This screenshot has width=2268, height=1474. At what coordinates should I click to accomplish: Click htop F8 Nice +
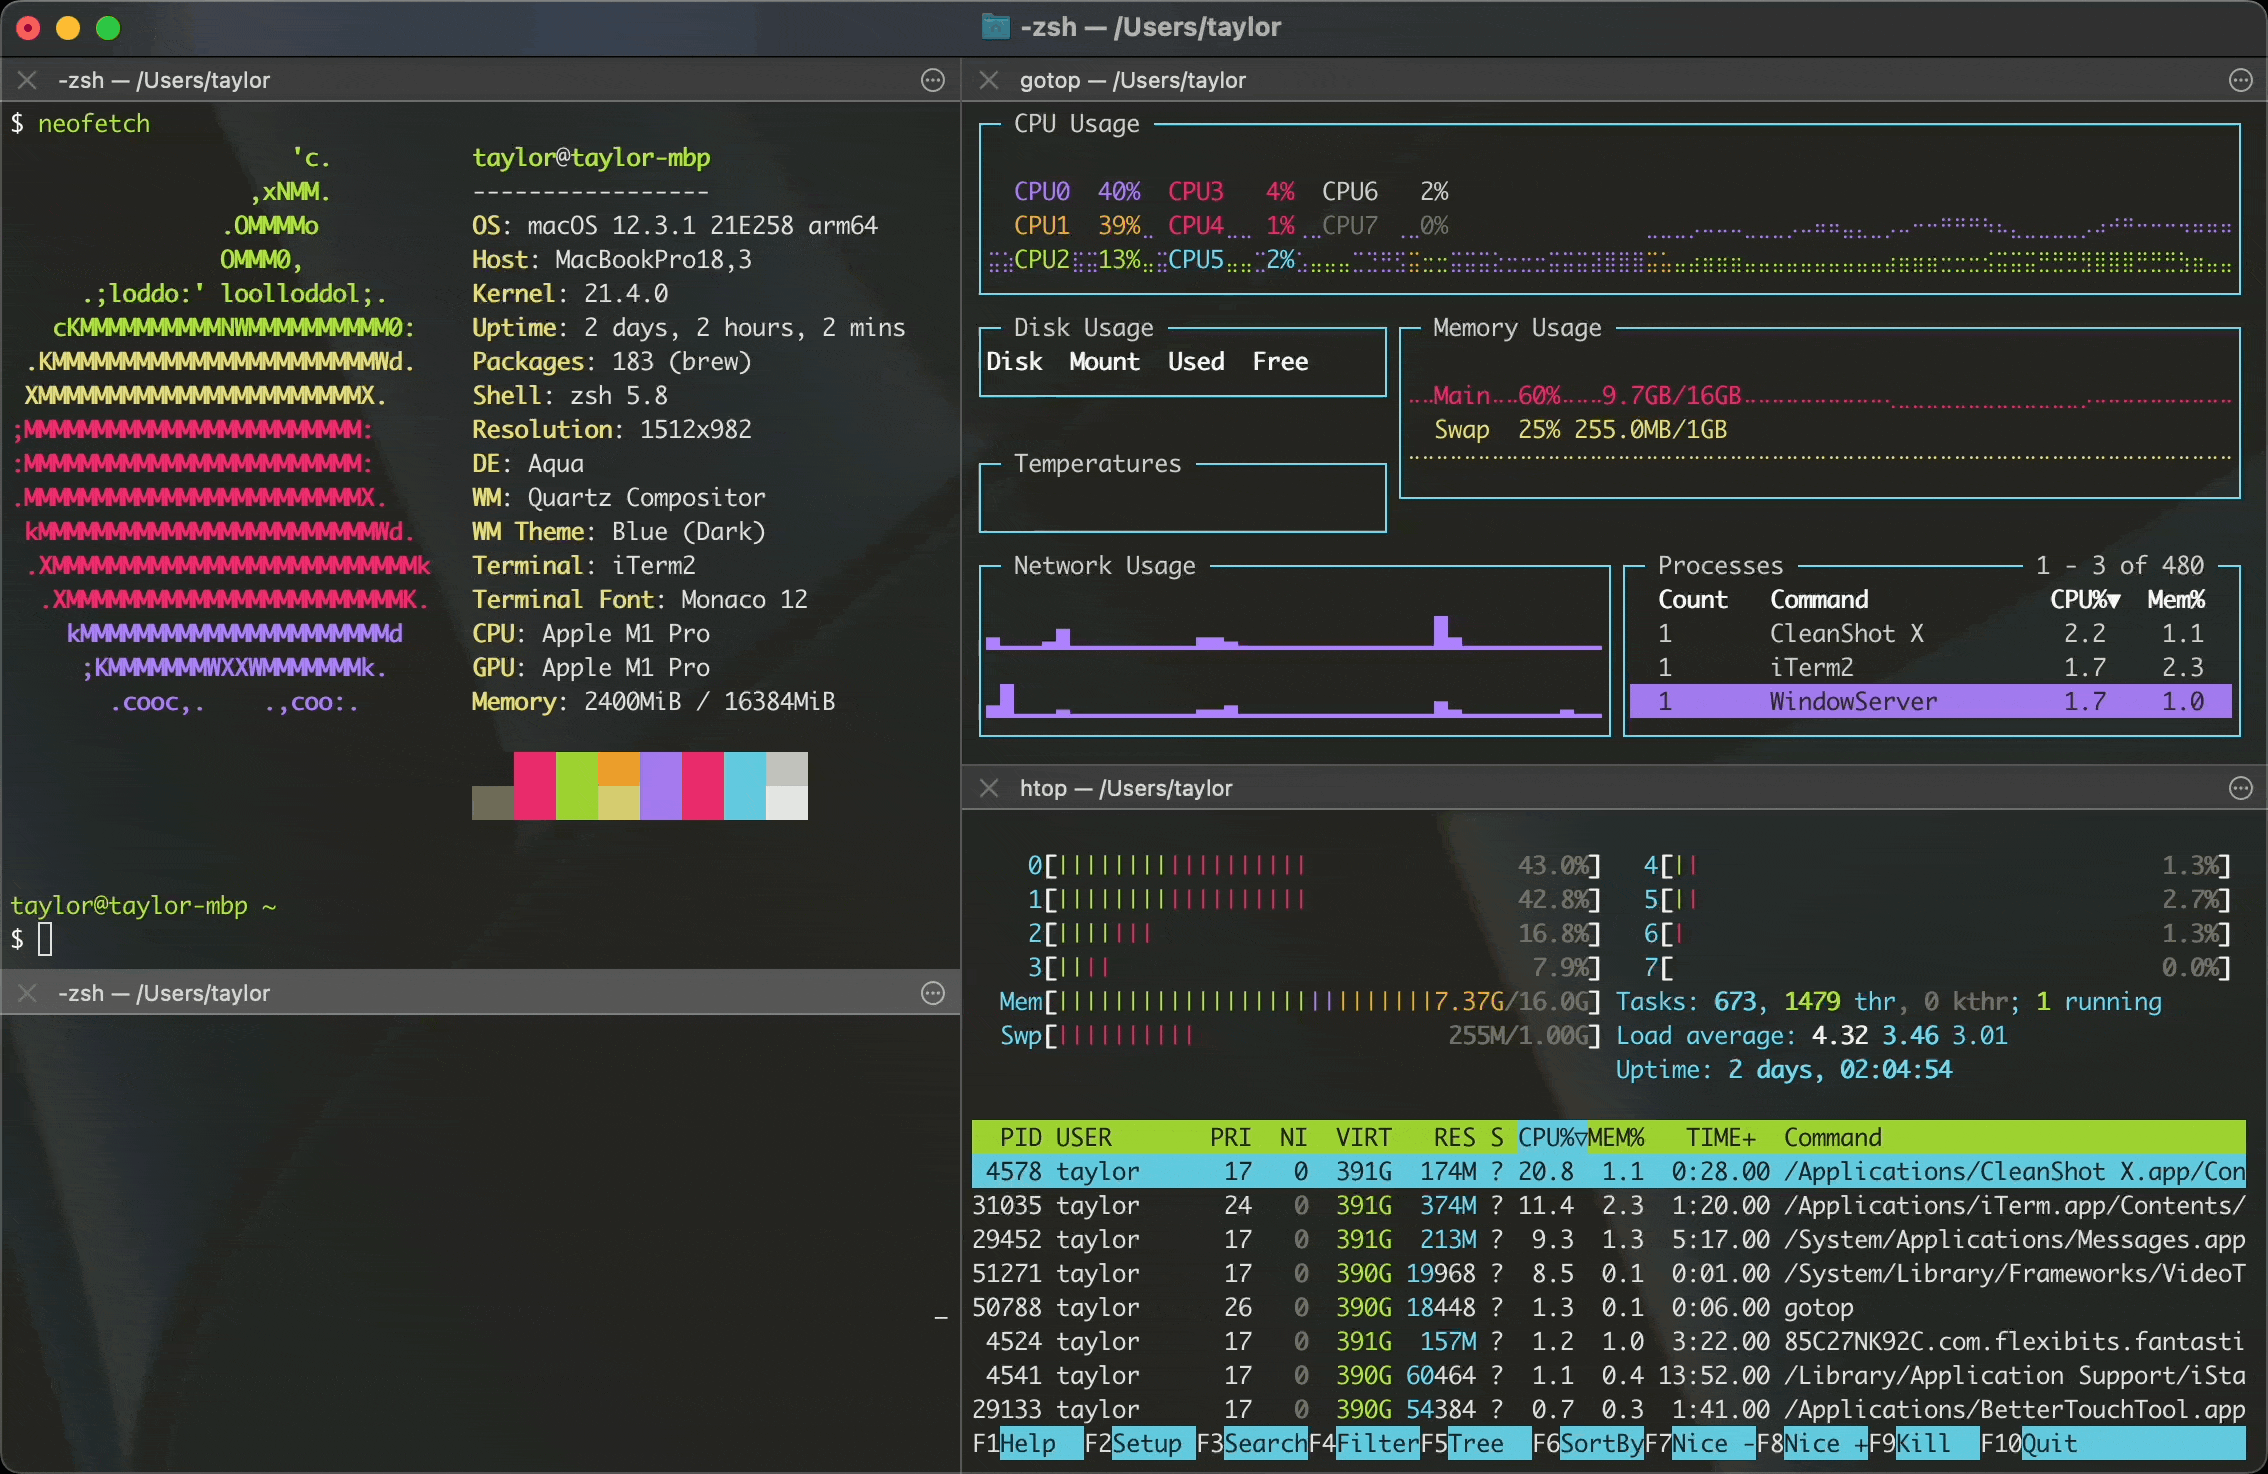tap(1812, 1443)
